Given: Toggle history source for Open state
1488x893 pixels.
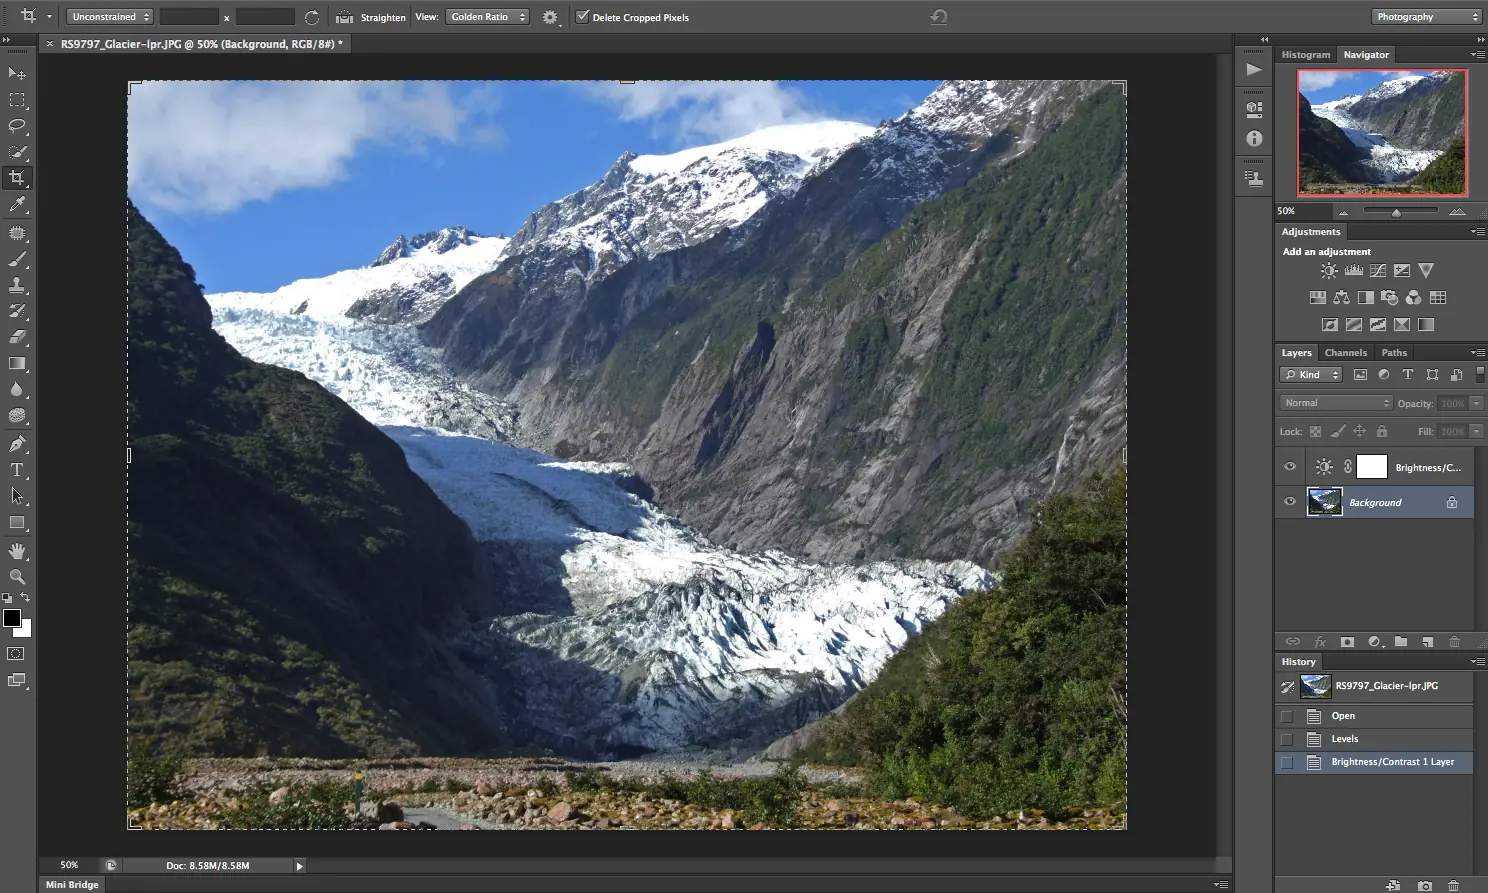Looking at the screenshot, I should pyautogui.click(x=1287, y=716).
